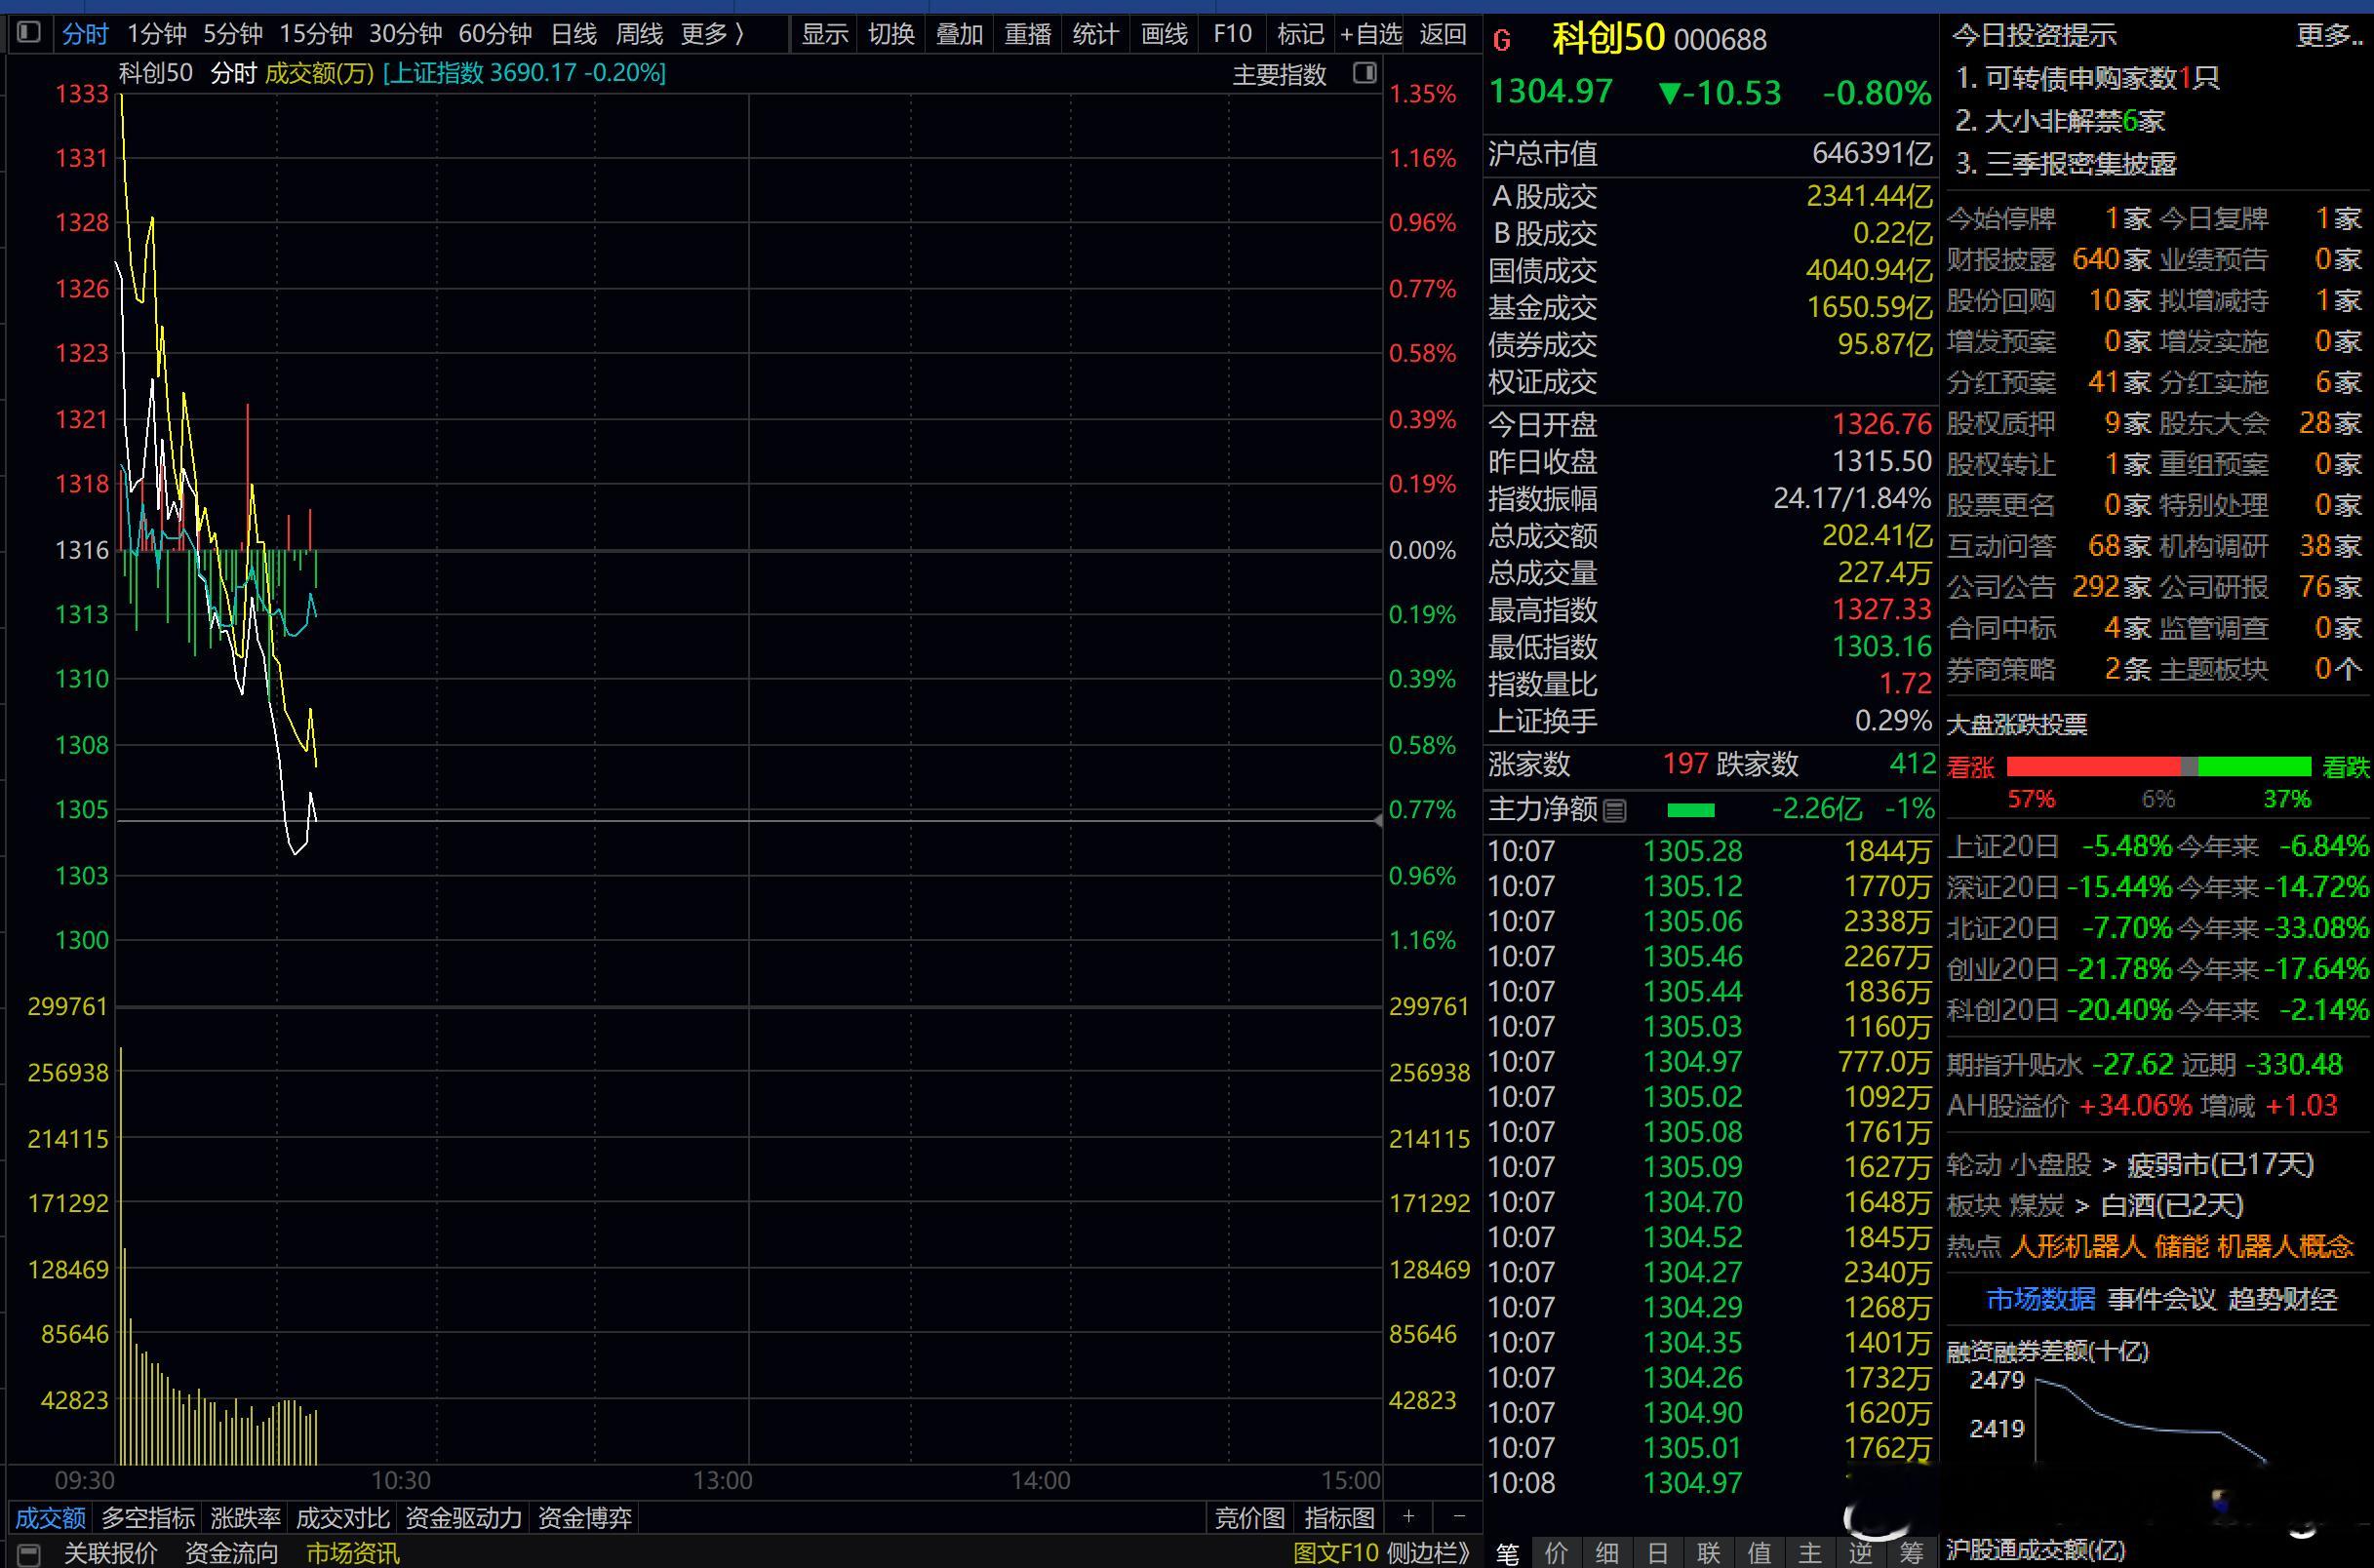Click the 画线 drawing toolbar button

1164,34
